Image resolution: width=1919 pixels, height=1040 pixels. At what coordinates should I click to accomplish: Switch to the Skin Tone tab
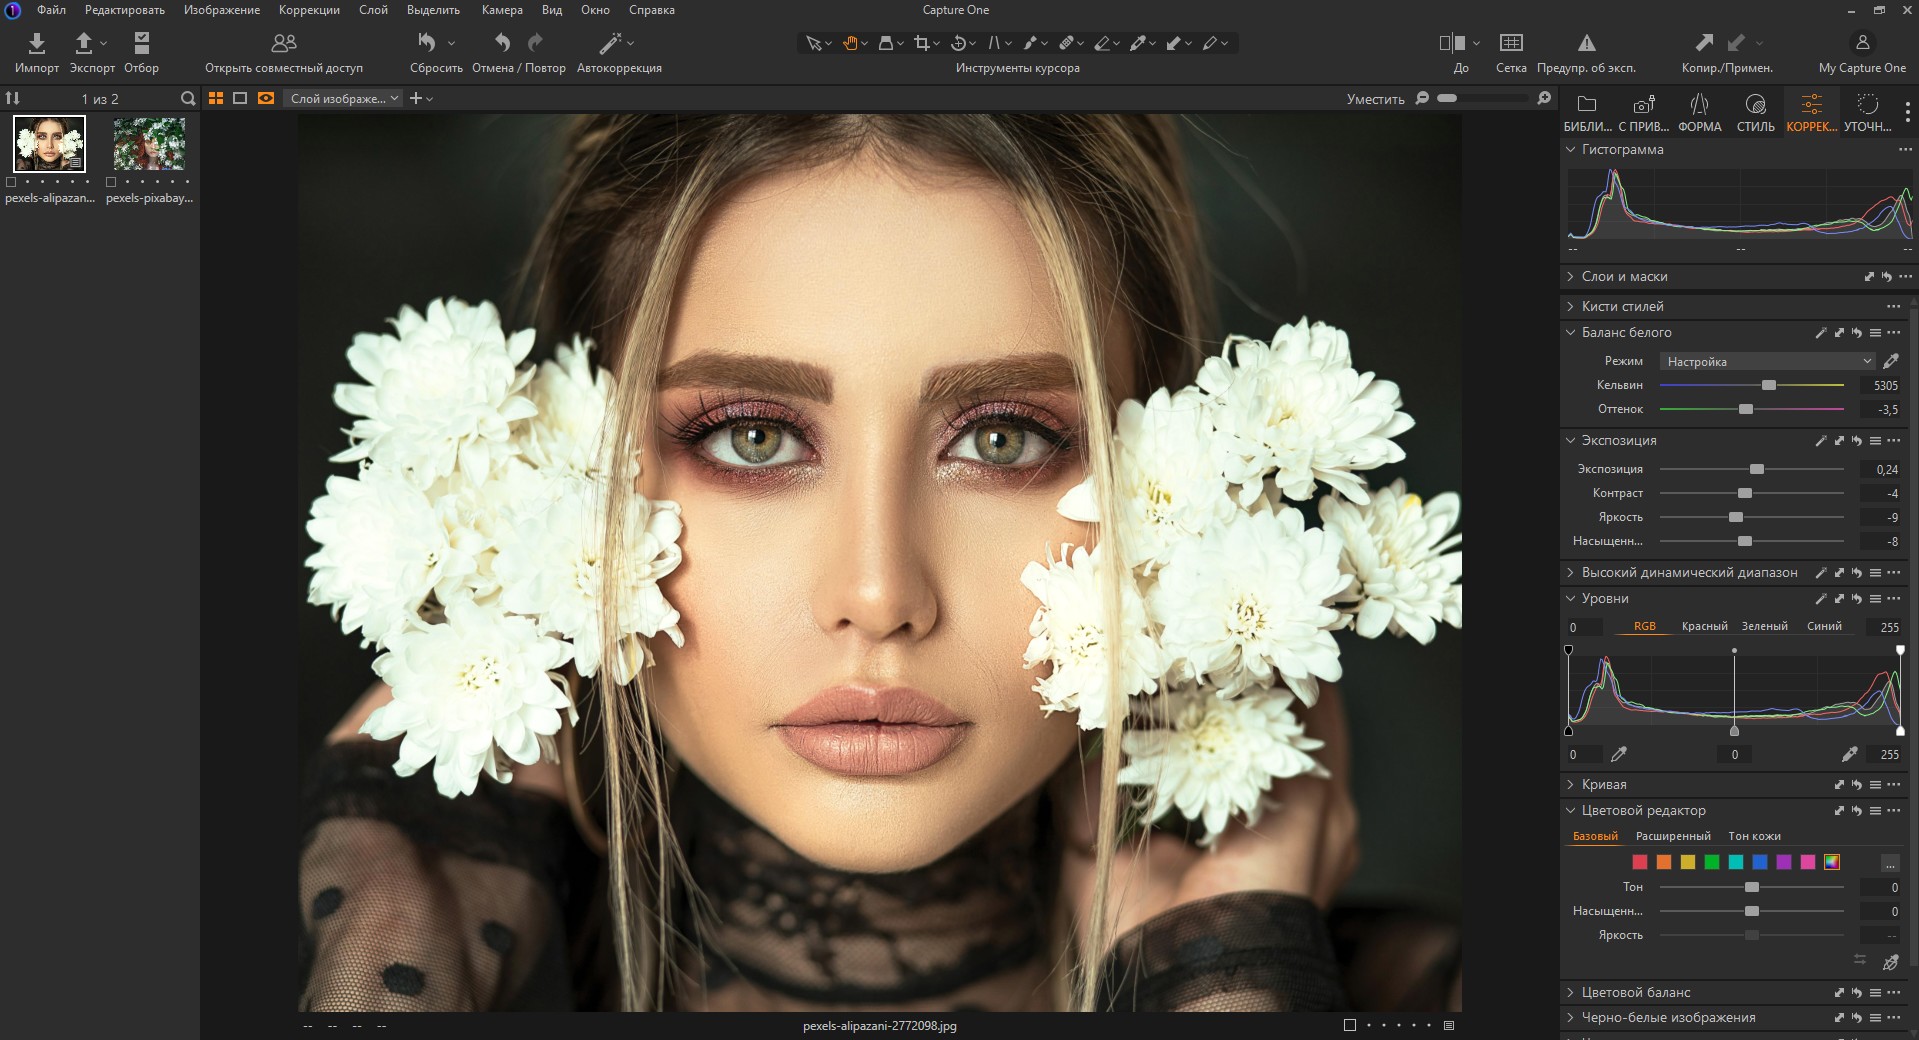pos(1754,836)
